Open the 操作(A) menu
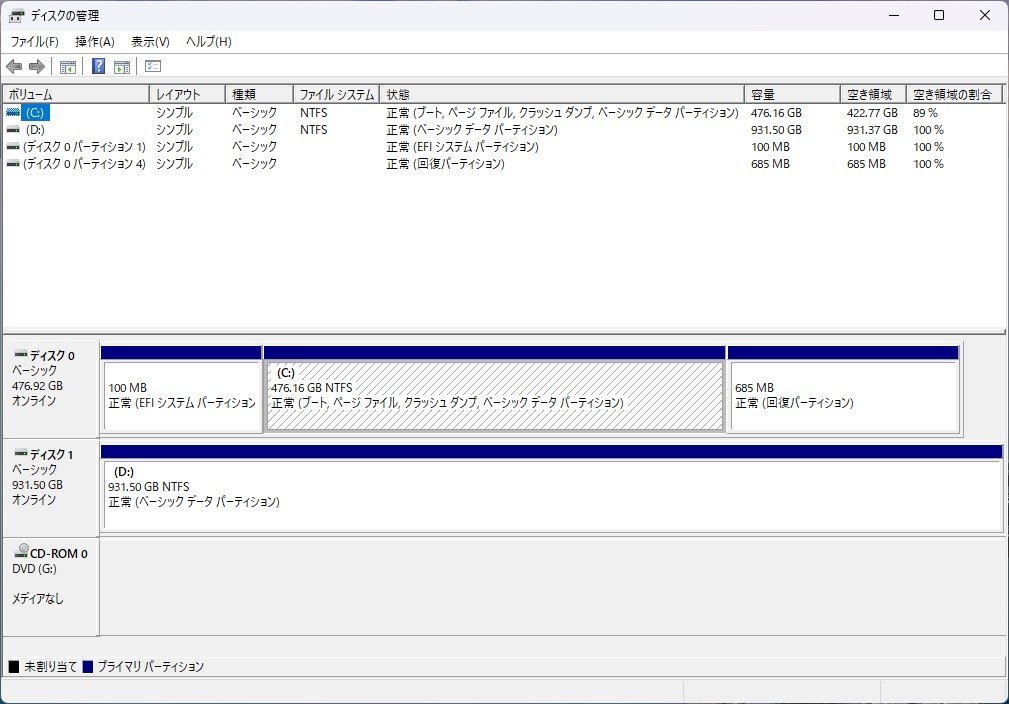The height and width of the screenshot is (704, 1009). click(x=95, y=42)
